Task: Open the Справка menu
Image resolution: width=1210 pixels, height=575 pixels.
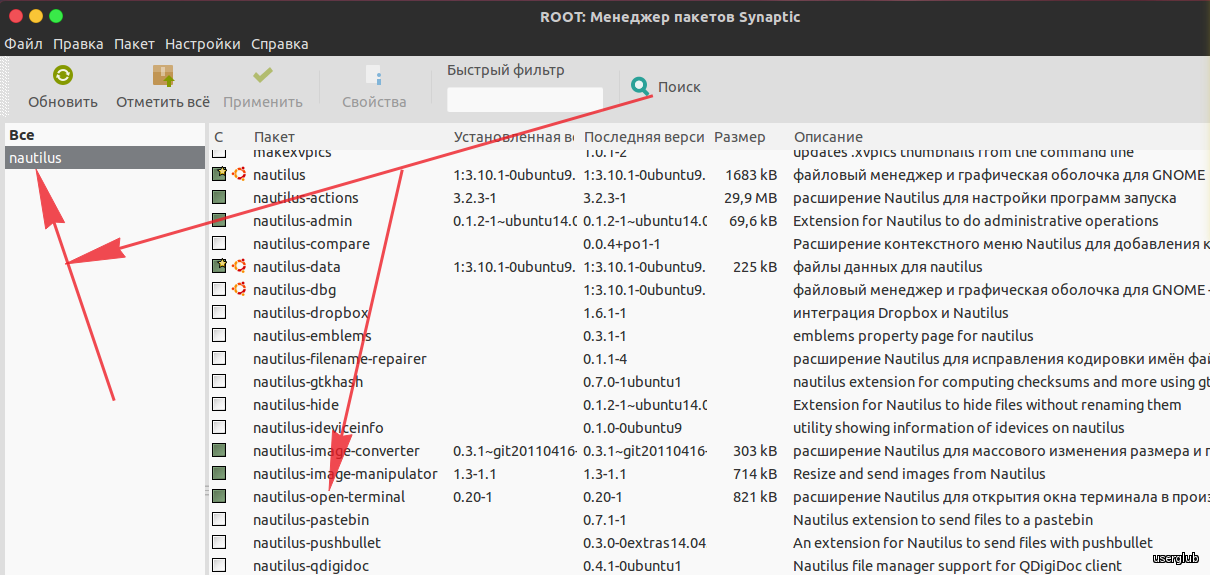Action: tap(280, 44)
